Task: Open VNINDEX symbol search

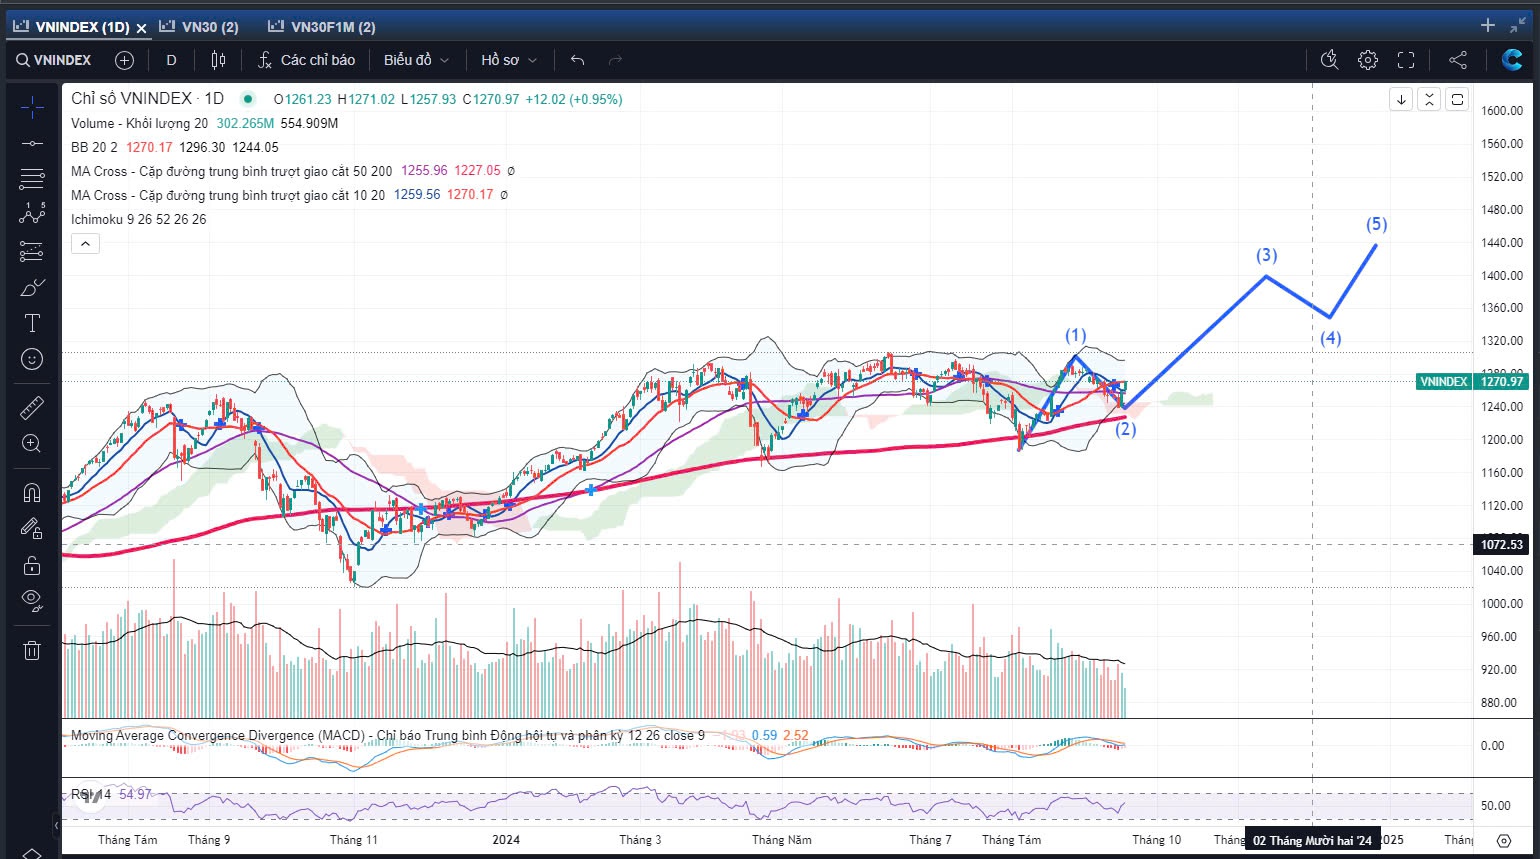Action: pyautogui.click(x=54, y=60)
